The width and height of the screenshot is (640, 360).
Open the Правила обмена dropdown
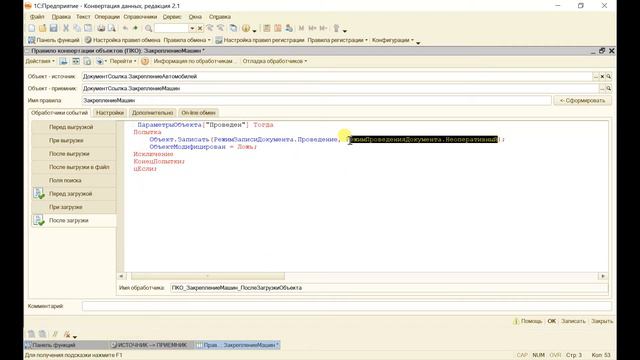187,40
